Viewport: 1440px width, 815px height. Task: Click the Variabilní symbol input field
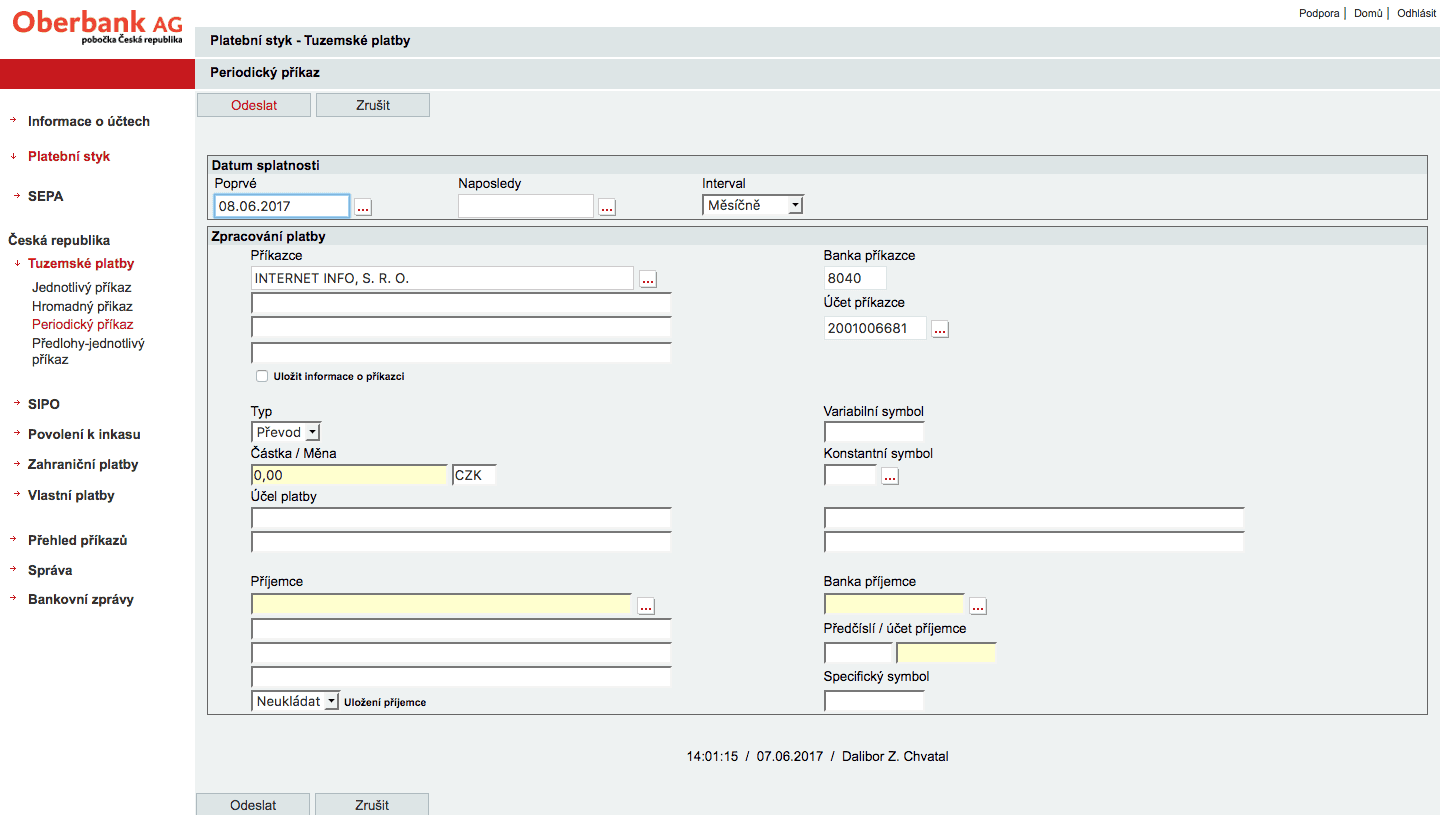(x=874, y=432)
